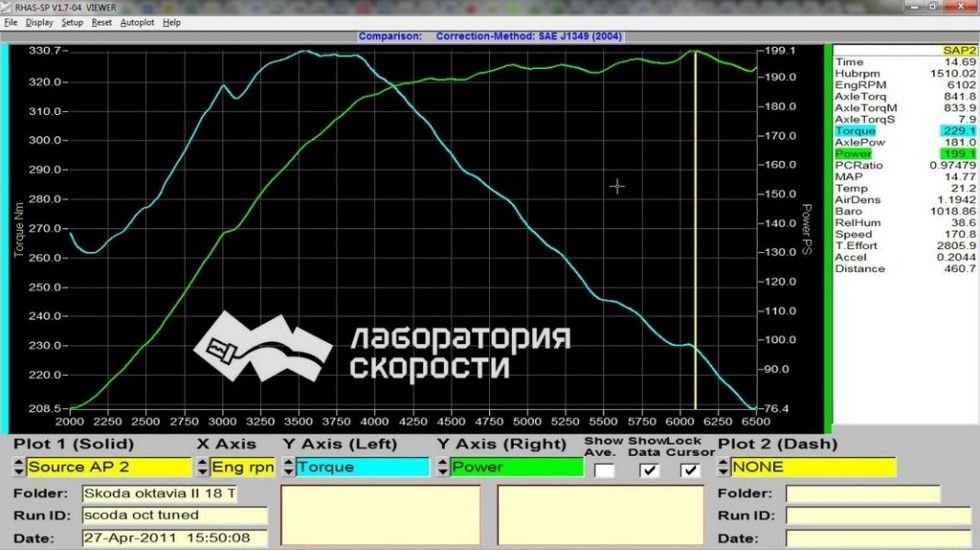Click the RHAS-SP app icon in title bar
This screenshot has height=550, width=980.
pyautogui.click(x=7, y=6)
